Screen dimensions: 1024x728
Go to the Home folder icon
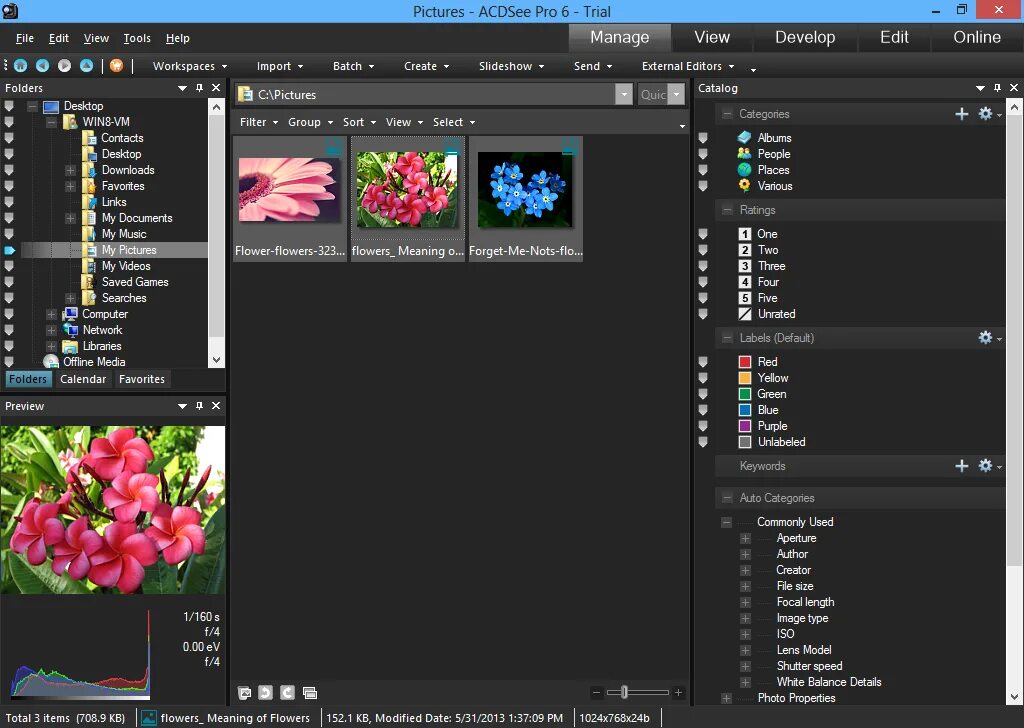(x=20, y=65)
